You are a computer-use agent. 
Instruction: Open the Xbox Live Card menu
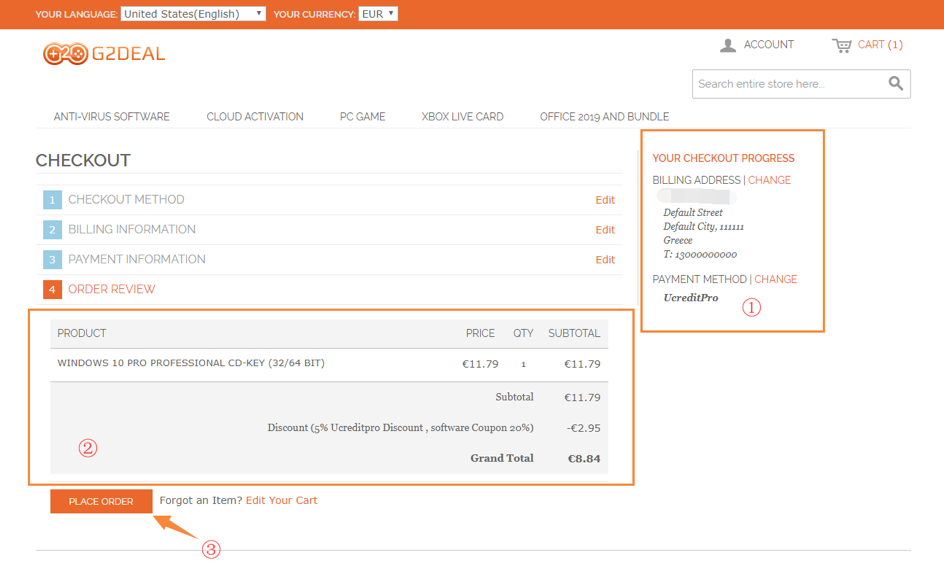click(462, 117)
